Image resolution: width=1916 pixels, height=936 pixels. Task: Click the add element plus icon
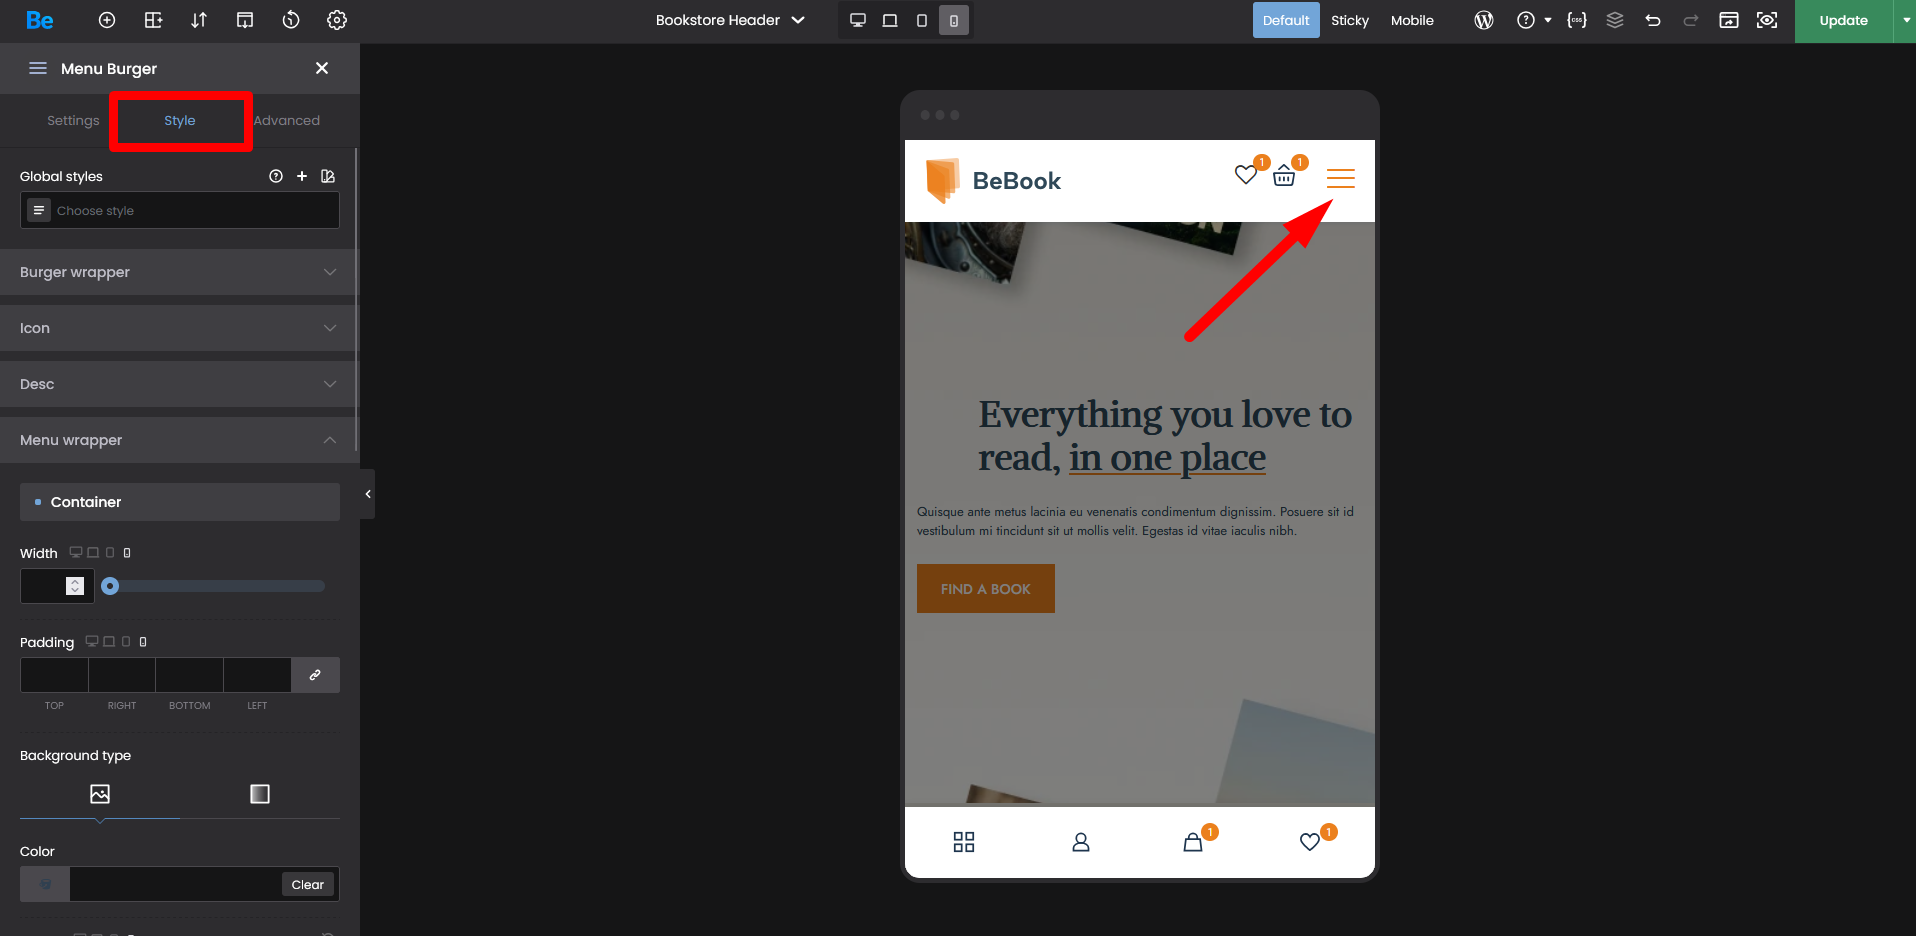(107, 20)
